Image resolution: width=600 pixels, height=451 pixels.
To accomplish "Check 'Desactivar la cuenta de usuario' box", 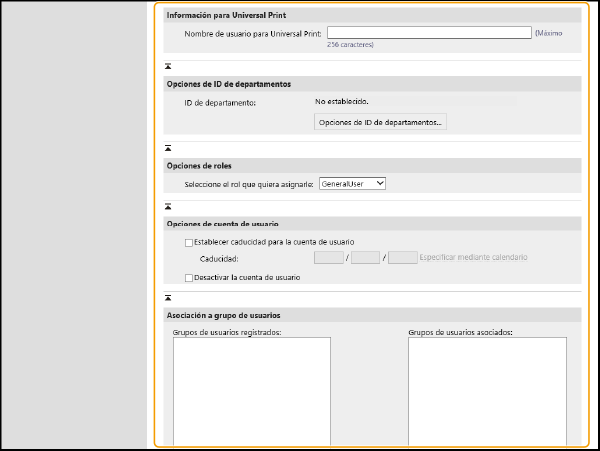I will click(188, 277).
